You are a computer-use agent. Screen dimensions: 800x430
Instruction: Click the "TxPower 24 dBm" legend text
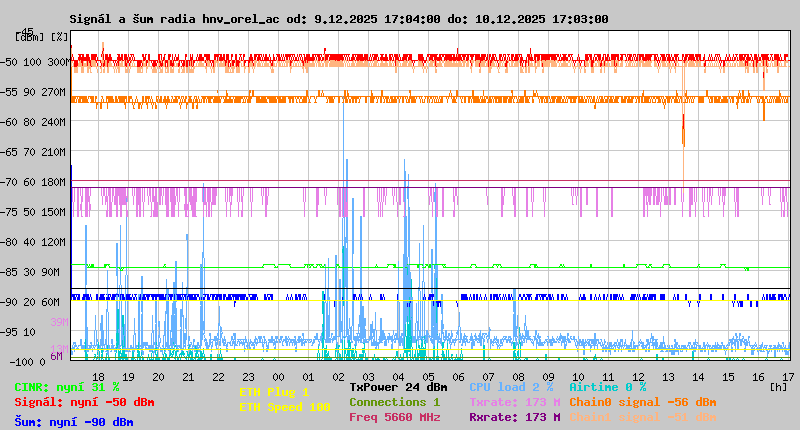(x=398, y=387)
